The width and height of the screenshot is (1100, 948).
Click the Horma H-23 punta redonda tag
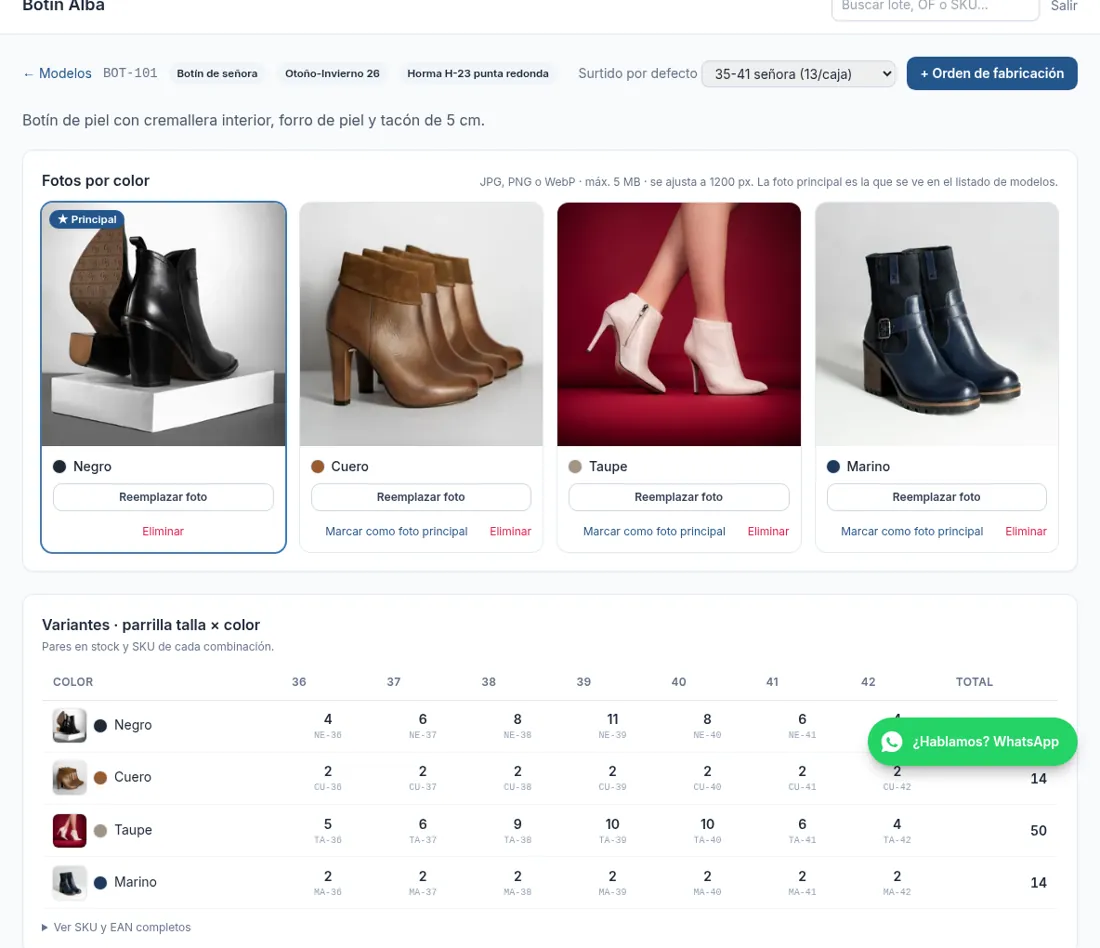tap(478, 73)
